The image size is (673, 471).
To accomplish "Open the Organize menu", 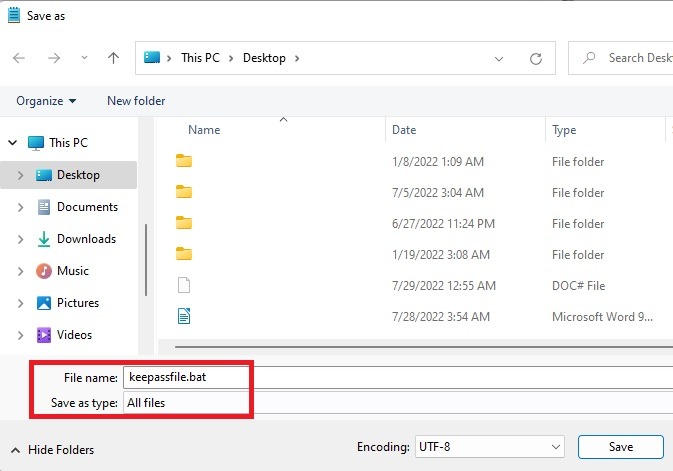I will (x=46, y=101).
